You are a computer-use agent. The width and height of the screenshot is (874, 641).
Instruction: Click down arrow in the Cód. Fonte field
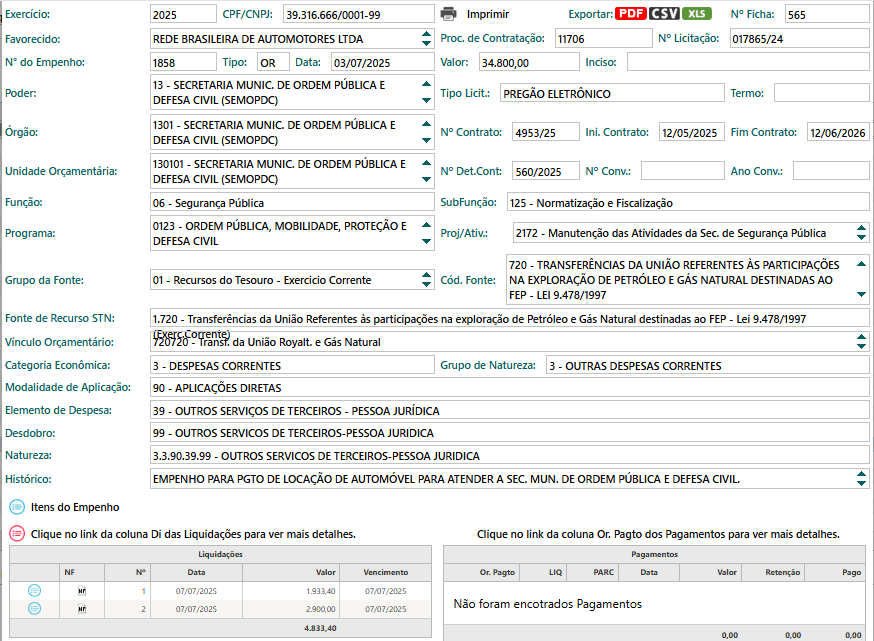(x=862, y=294)
